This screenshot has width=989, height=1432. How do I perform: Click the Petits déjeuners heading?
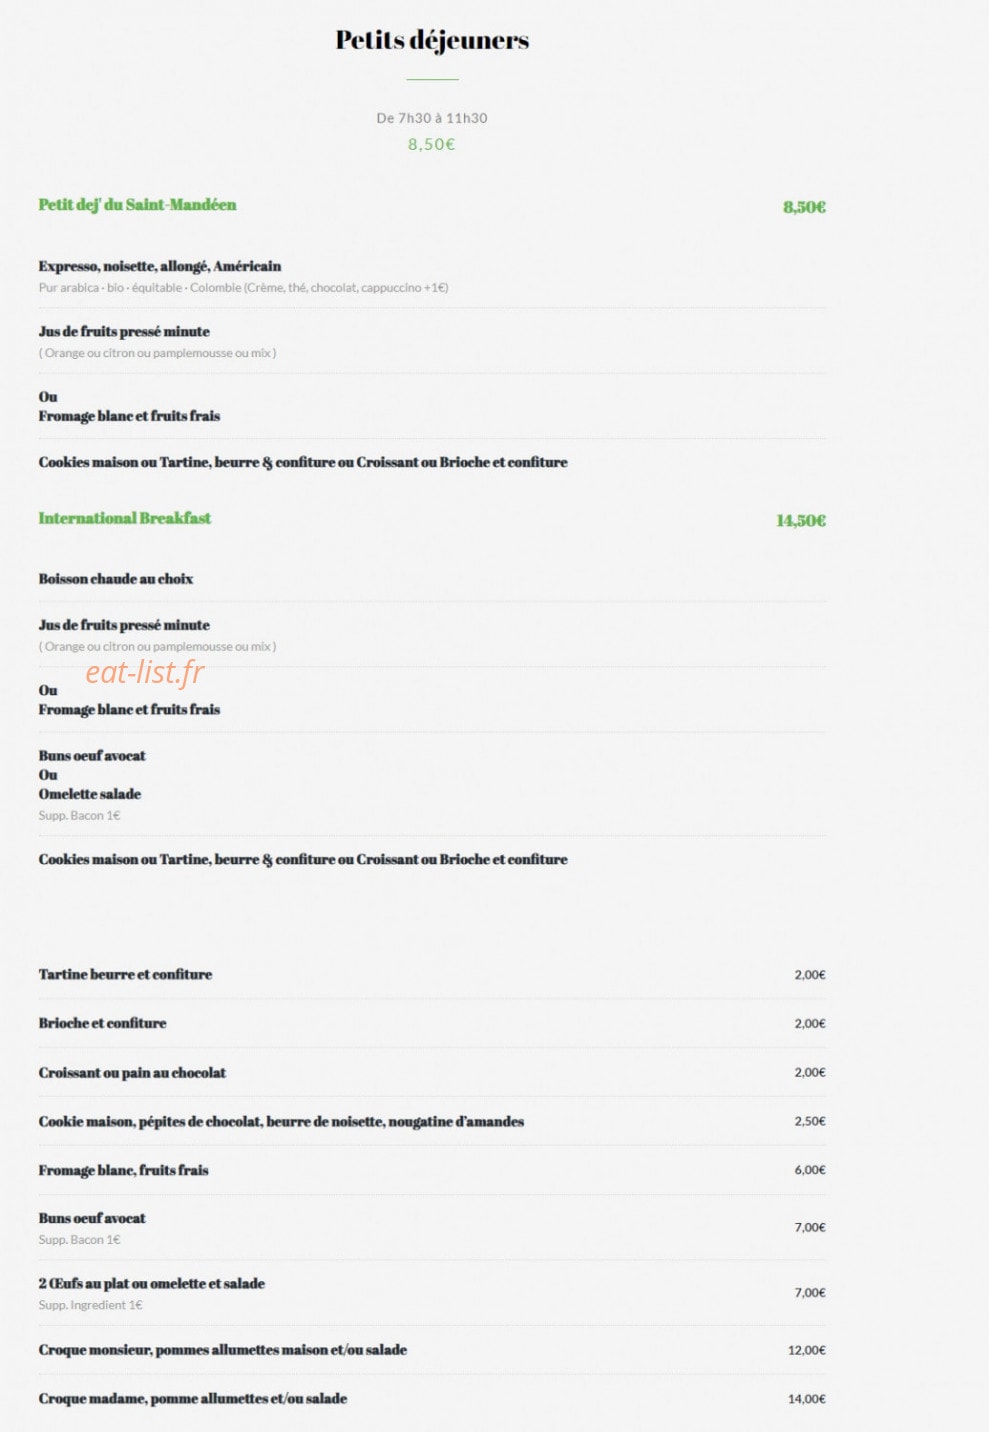click(432, 40)
